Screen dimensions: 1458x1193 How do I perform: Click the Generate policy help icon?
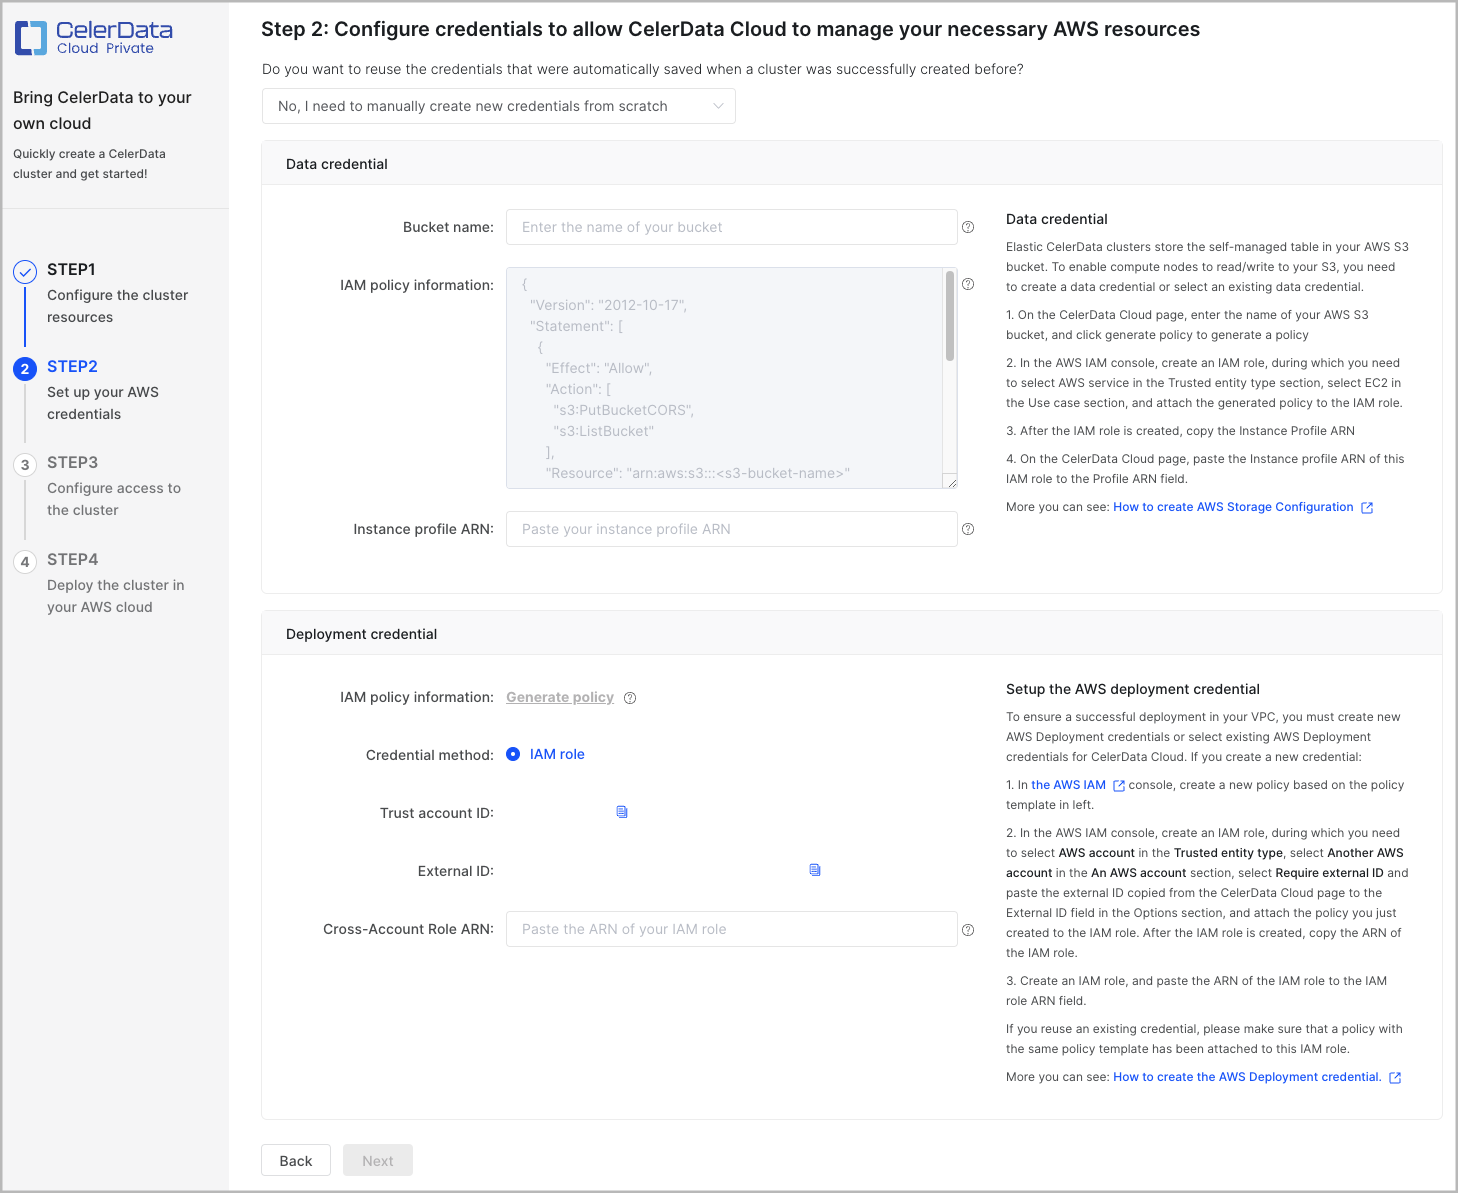click(630, 697)
